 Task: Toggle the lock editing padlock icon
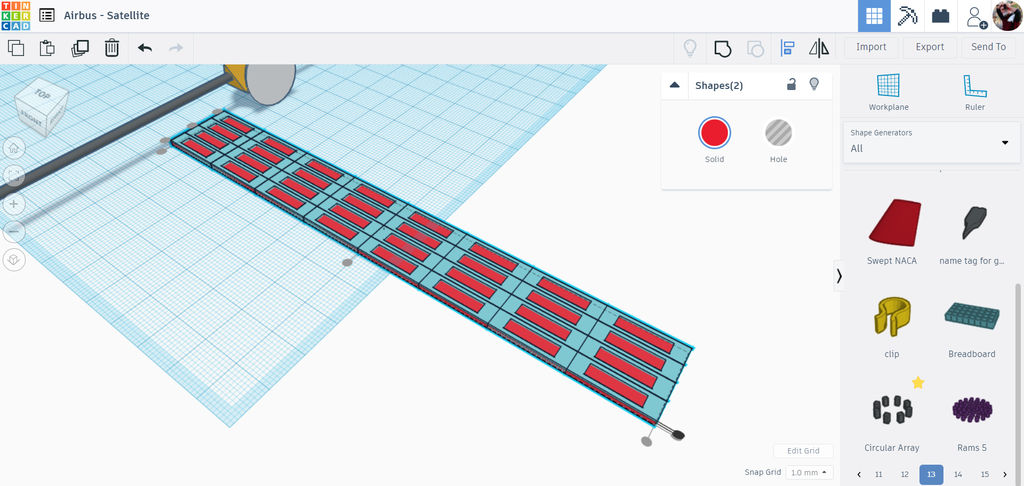(x=791, y=84)
